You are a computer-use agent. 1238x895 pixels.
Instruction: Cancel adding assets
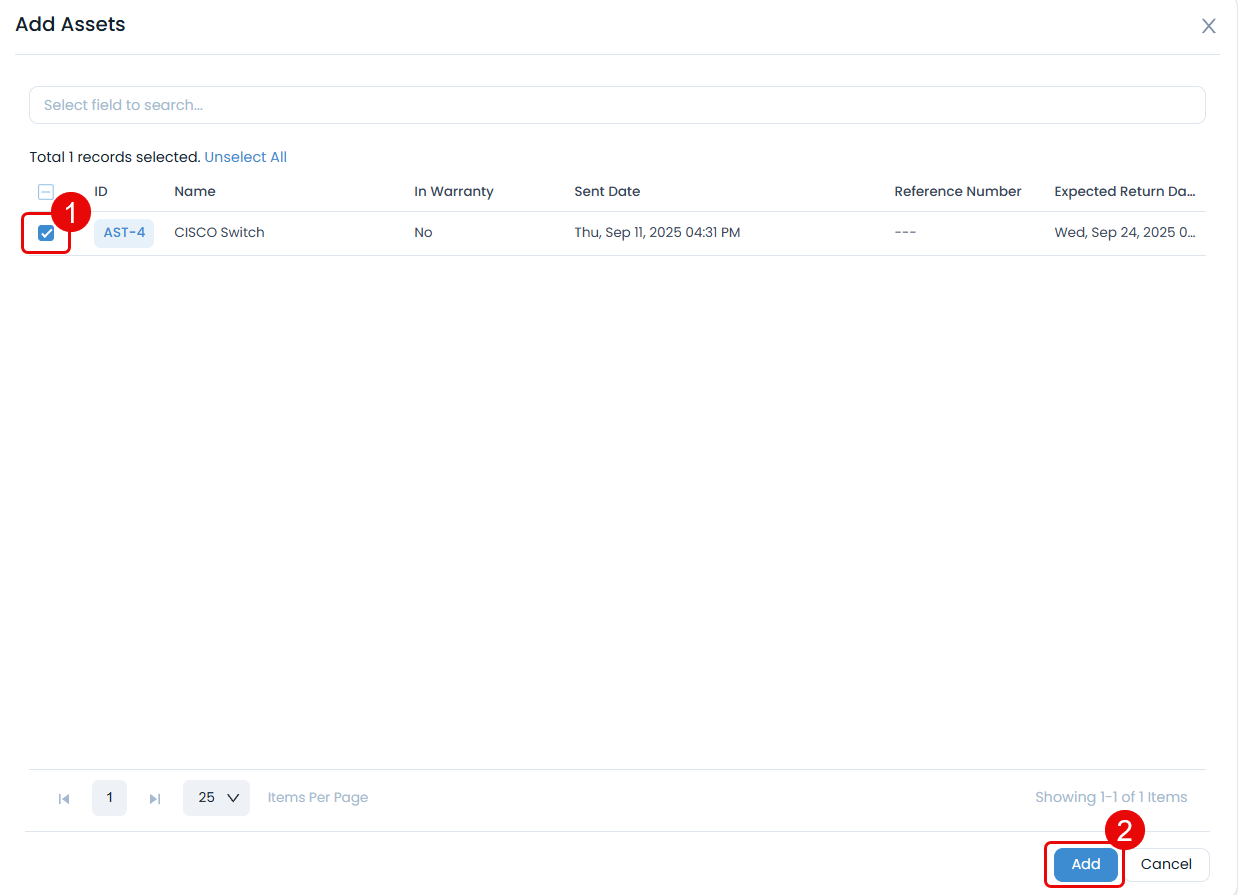[x=1166, y=864]
